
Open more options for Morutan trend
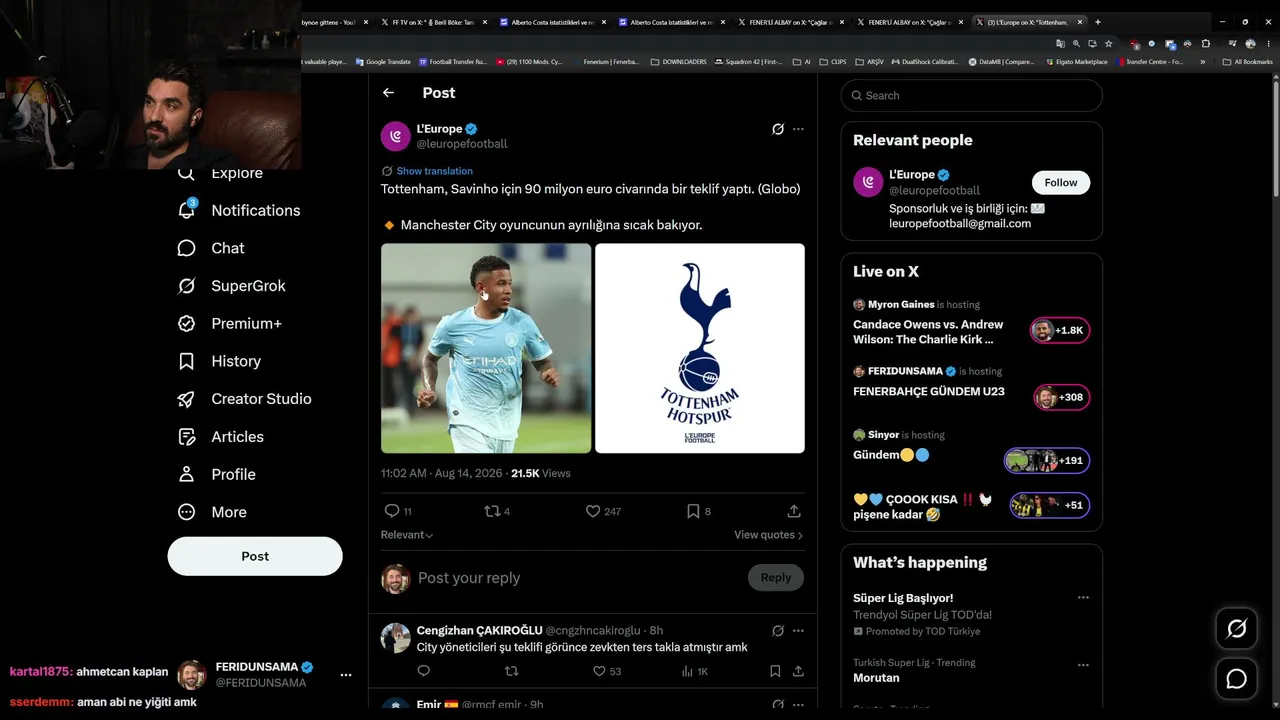click(x=1083, y=665)
